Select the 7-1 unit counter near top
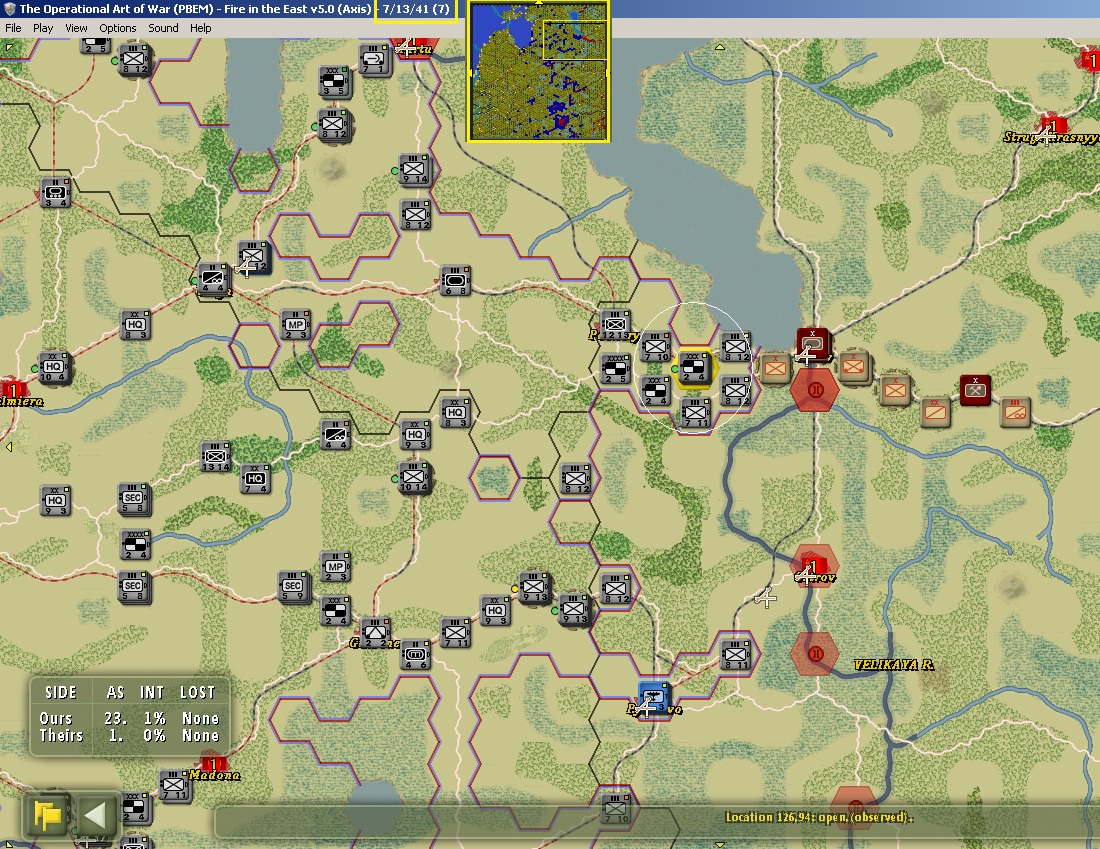This screenshot has height=849, width=1100. click(374, 60)
